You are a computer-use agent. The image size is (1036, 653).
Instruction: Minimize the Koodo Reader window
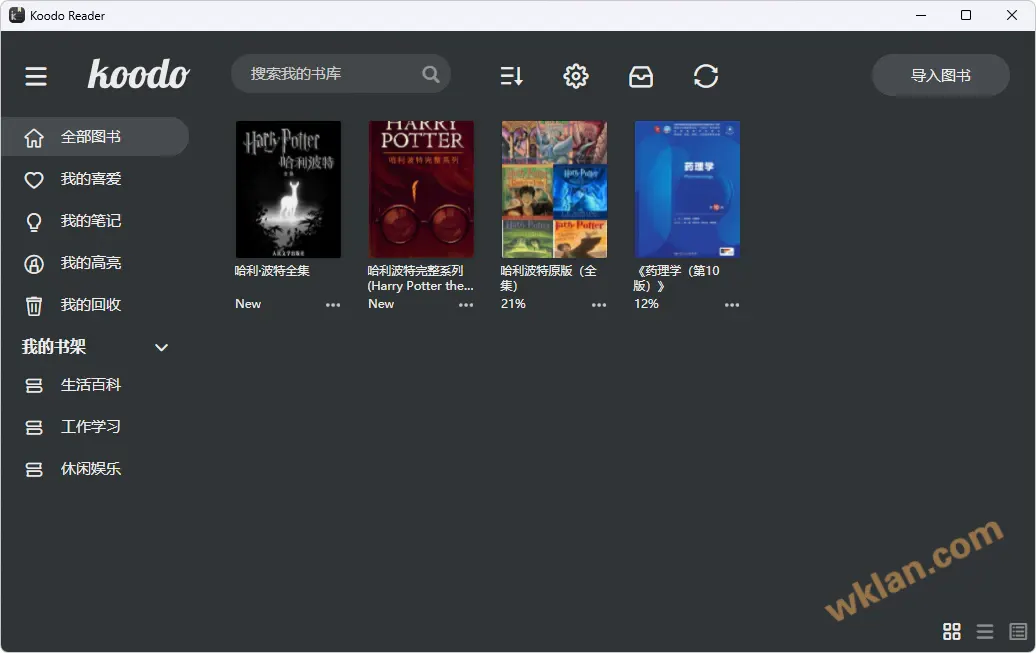pos(921,15)
